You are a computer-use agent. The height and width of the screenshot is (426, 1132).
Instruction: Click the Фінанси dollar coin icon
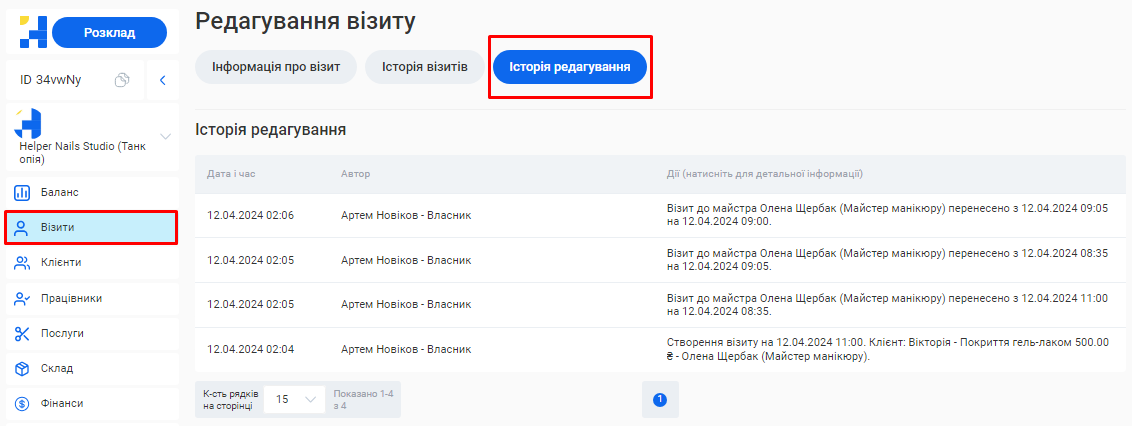[22, 404]
